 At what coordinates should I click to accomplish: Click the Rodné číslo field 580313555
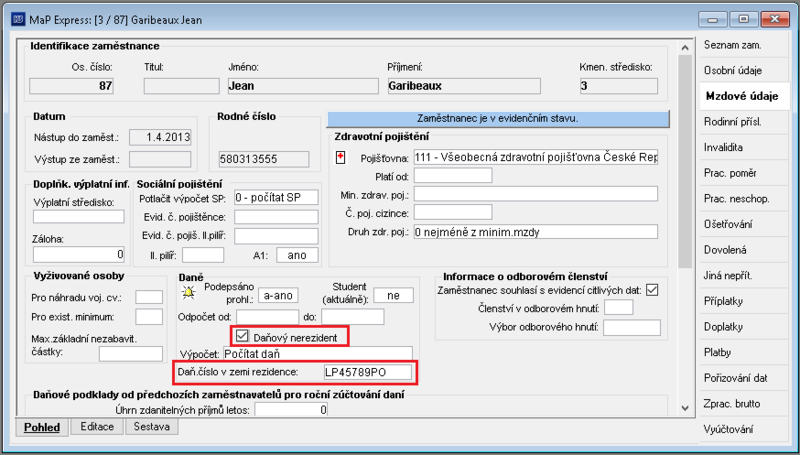(x=264, y=159)
